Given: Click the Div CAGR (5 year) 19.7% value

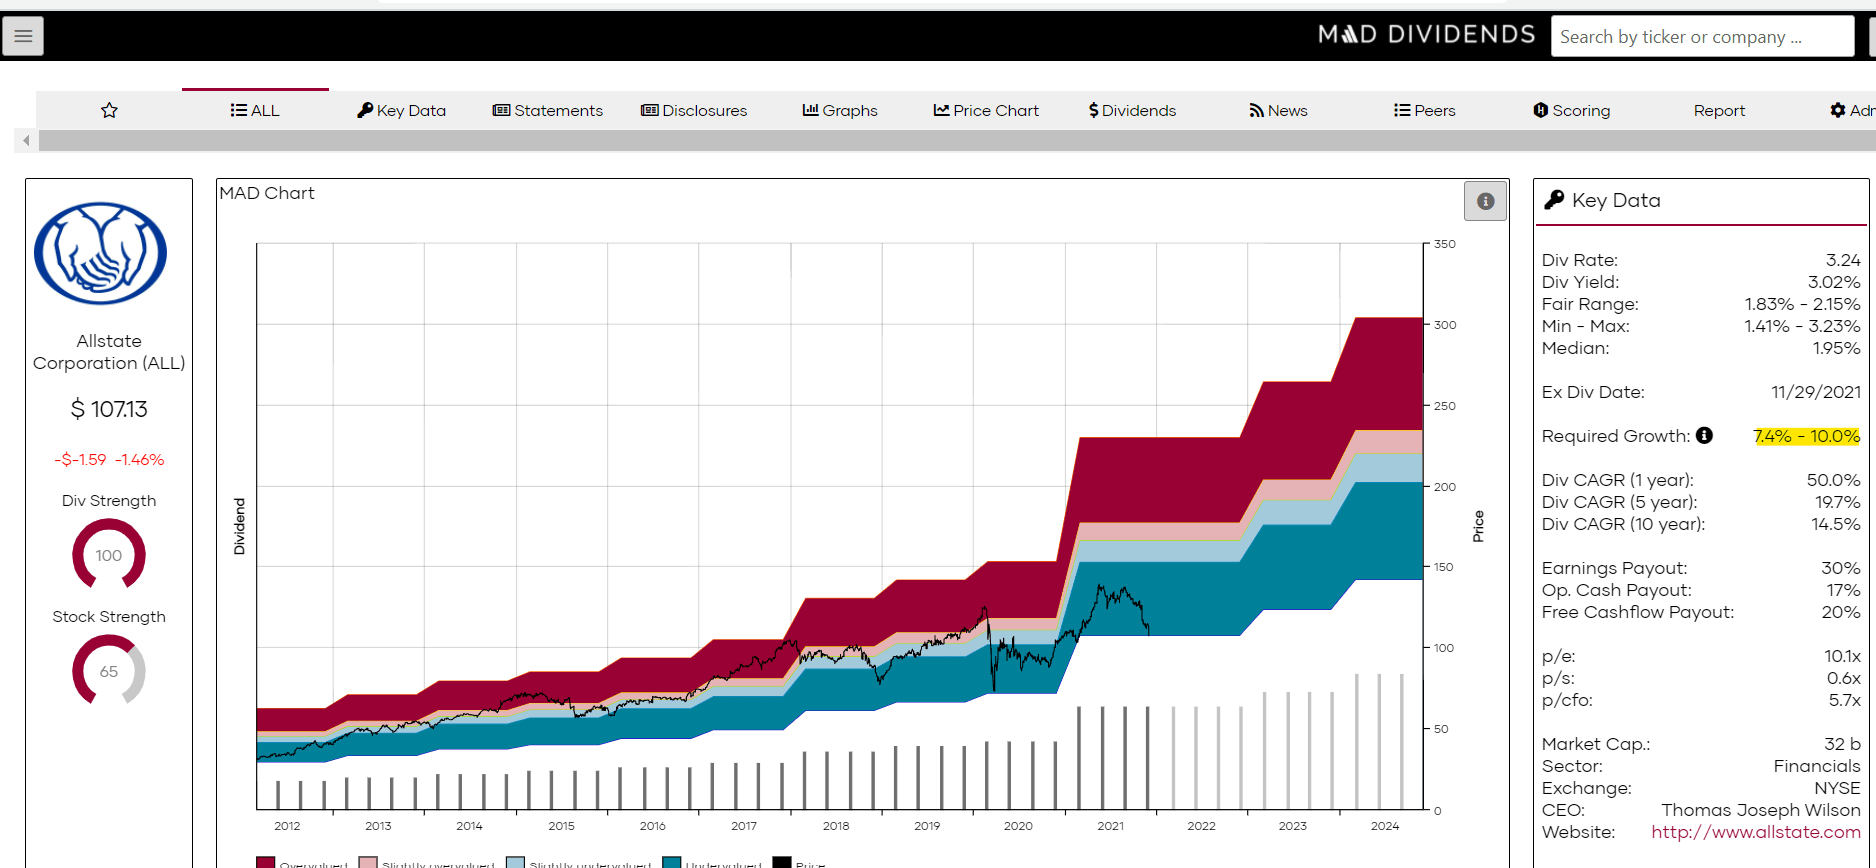Looking at the screenshot, I should [x=1838, y=502].
